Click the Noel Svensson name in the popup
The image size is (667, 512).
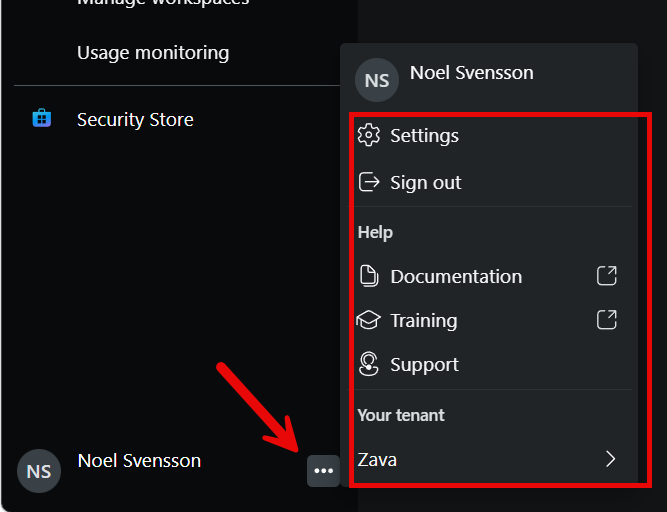[x=471, y=73]
